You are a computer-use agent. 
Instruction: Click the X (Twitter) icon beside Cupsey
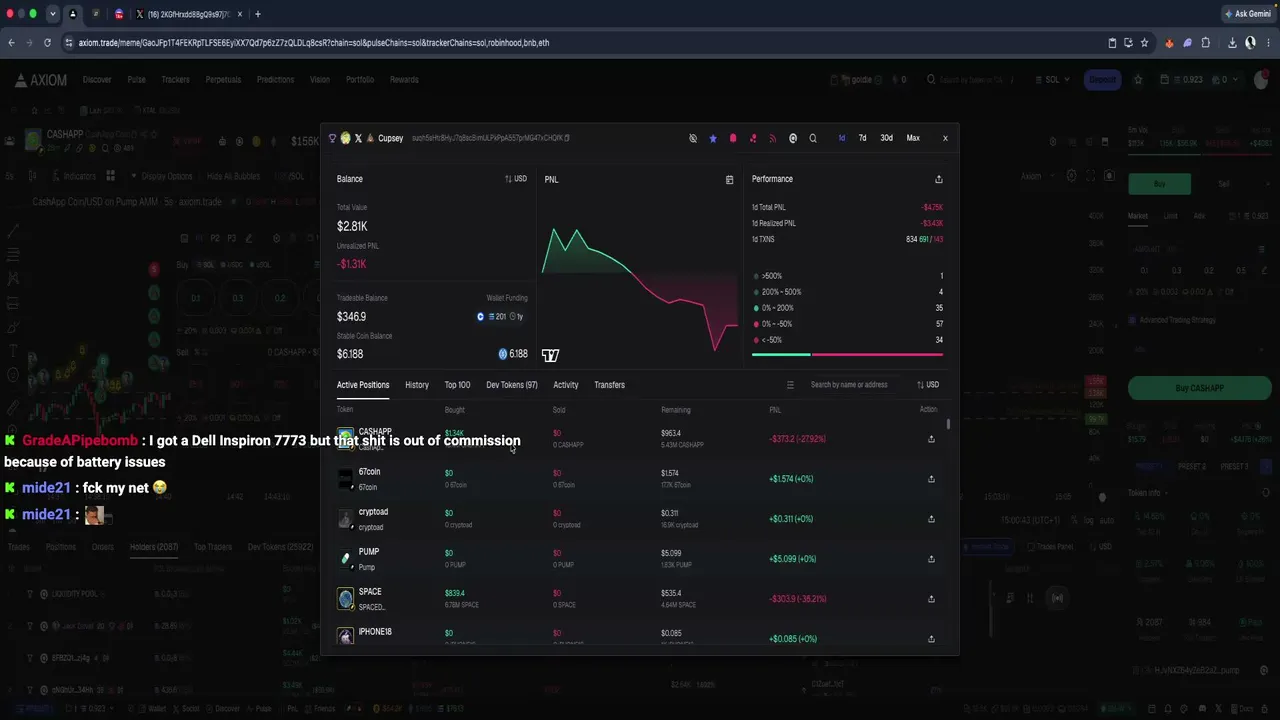(358, 138)
